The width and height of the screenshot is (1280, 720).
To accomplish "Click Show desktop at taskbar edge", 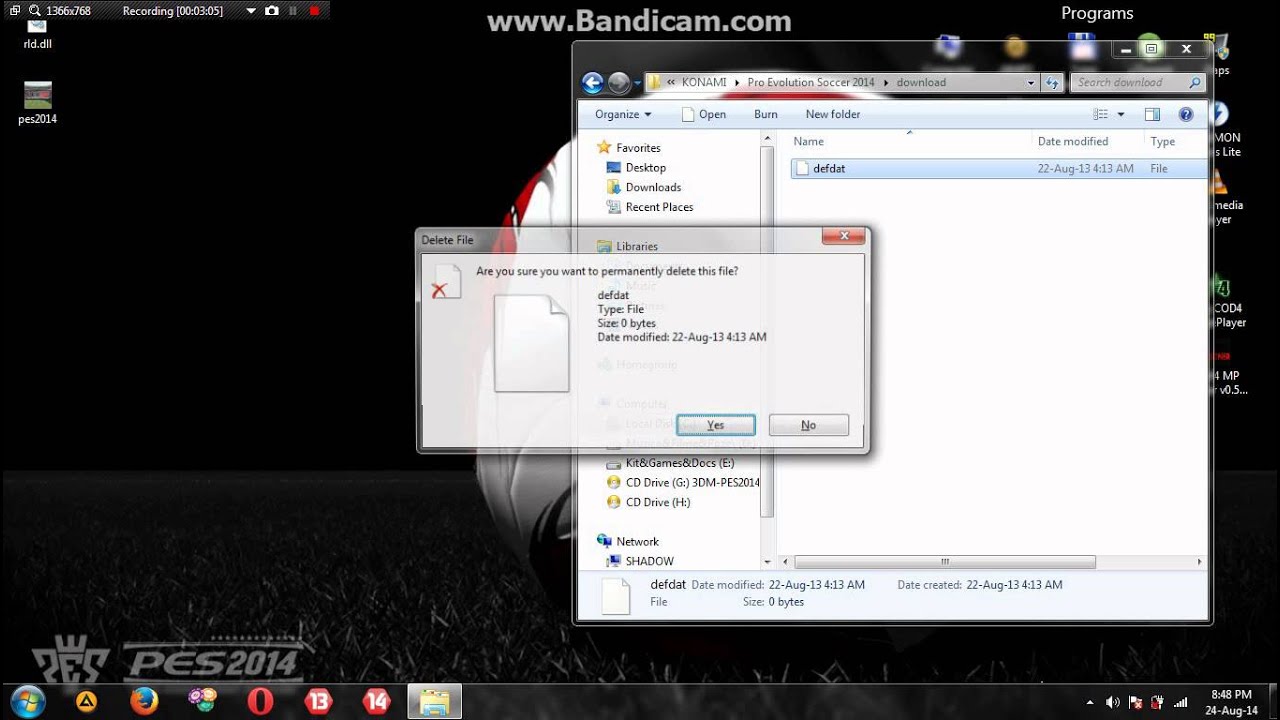I will [x=1272, y=702].
